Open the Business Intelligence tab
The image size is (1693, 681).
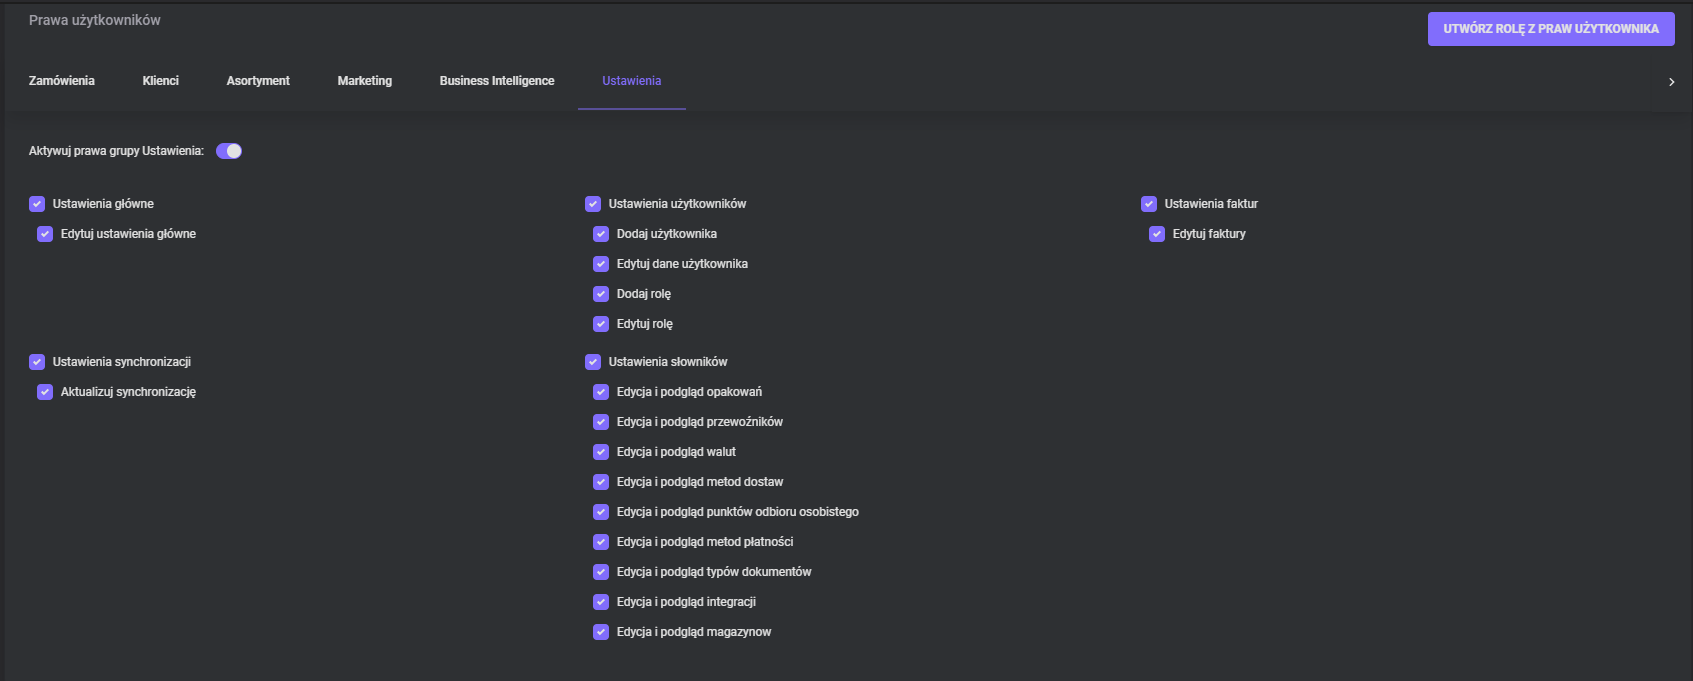(x=496, y=81)
